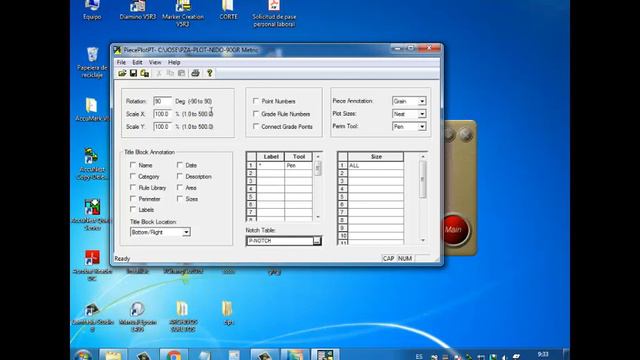Click the ALL cell in Size table
Screen dimensions: 640x360
(x=376, y=165)
